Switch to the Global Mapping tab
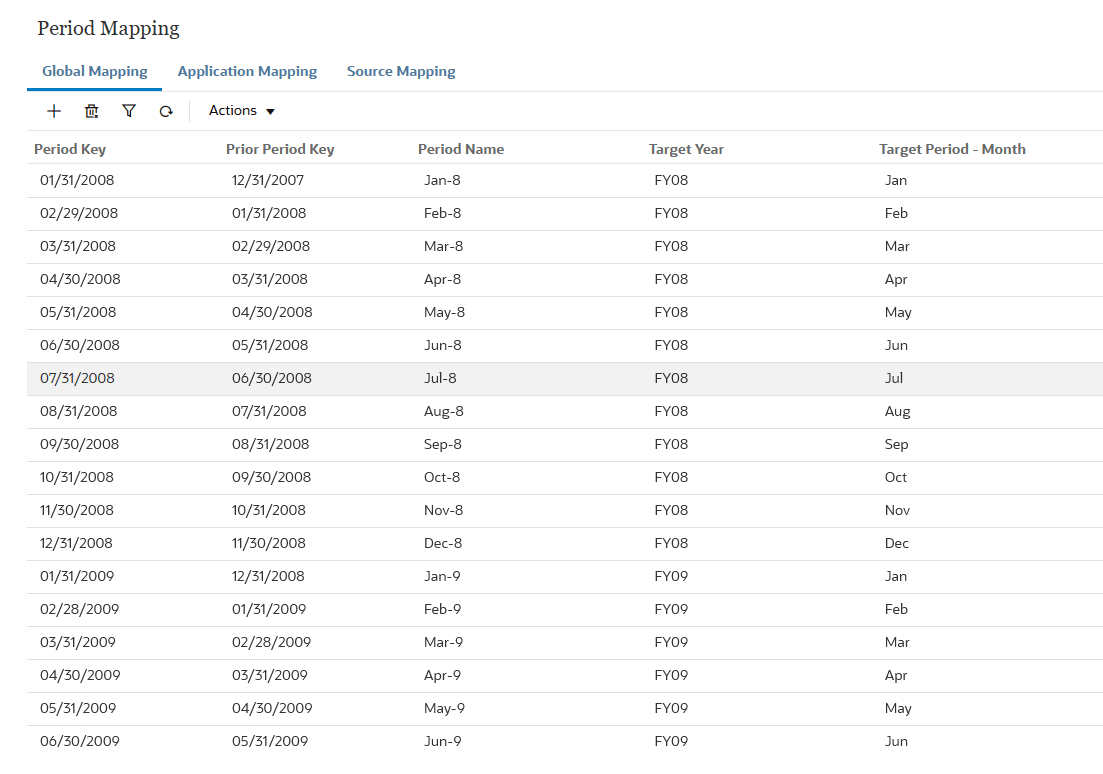Image resolution: width=1103 pixels, height=774 pixels. [95, 72]
